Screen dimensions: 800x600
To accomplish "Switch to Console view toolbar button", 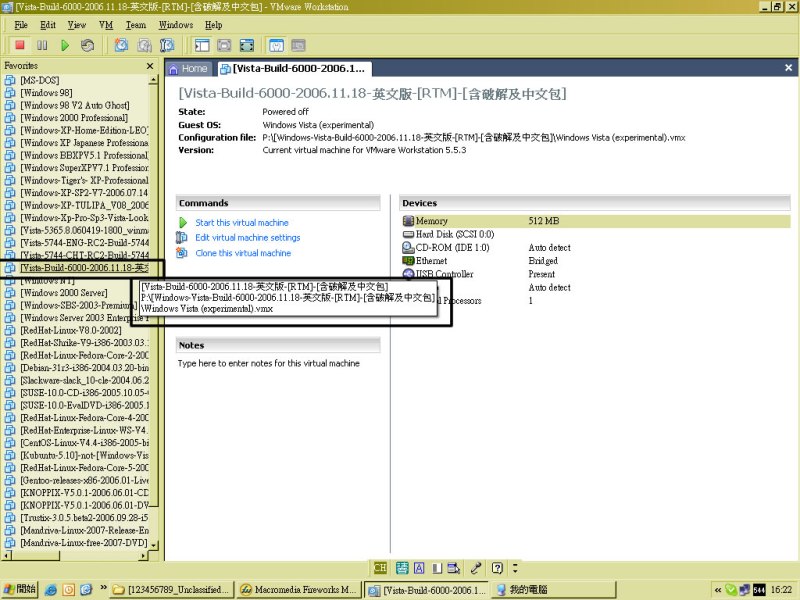I will tap(298, 45).
